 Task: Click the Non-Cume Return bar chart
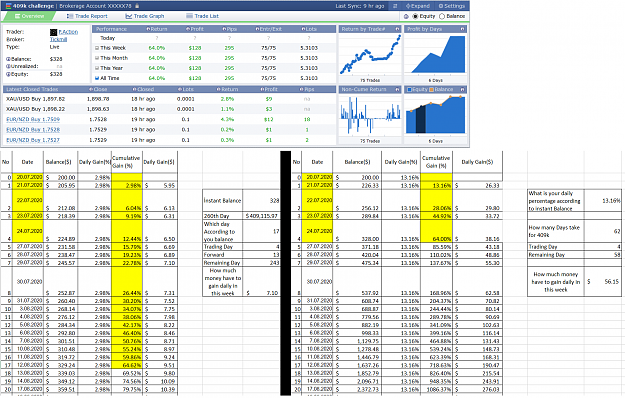370,116
